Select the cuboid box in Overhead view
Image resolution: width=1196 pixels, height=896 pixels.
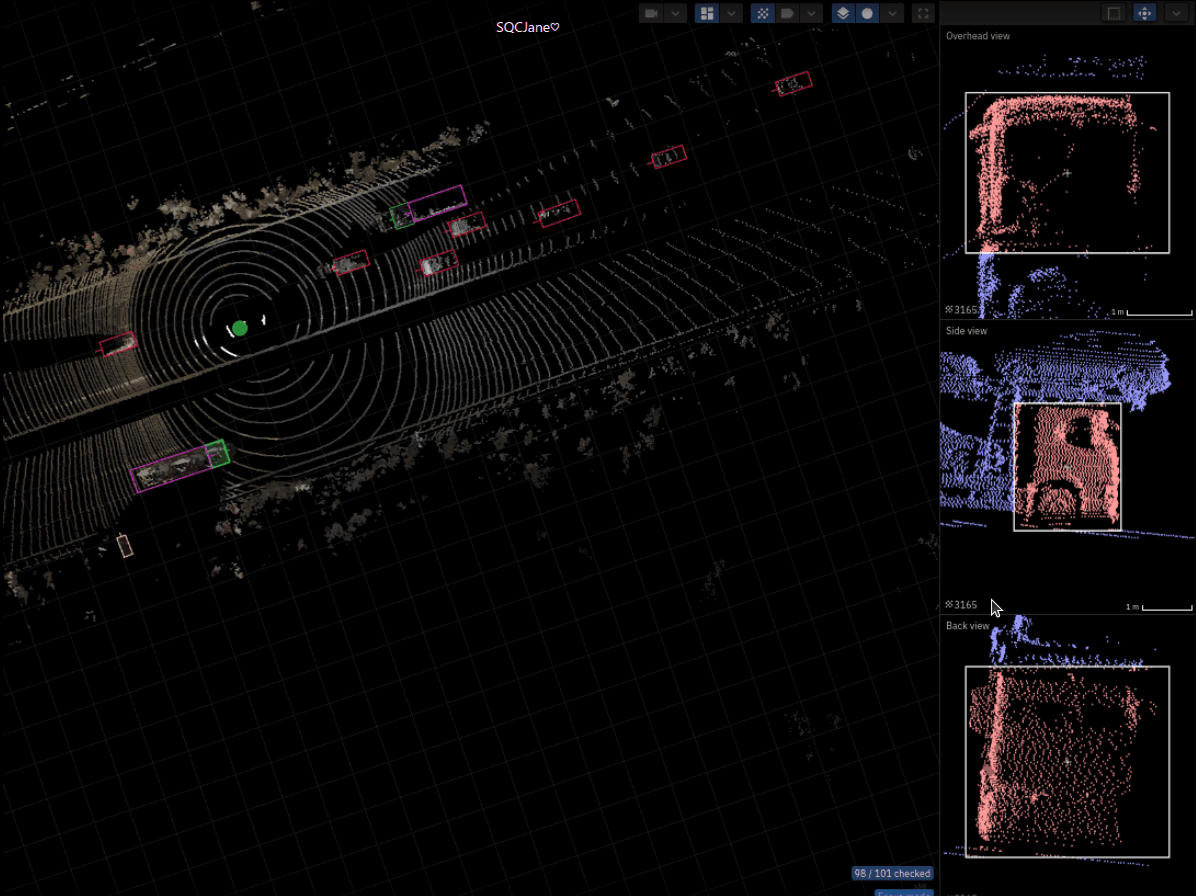[x=1067, y=173]
